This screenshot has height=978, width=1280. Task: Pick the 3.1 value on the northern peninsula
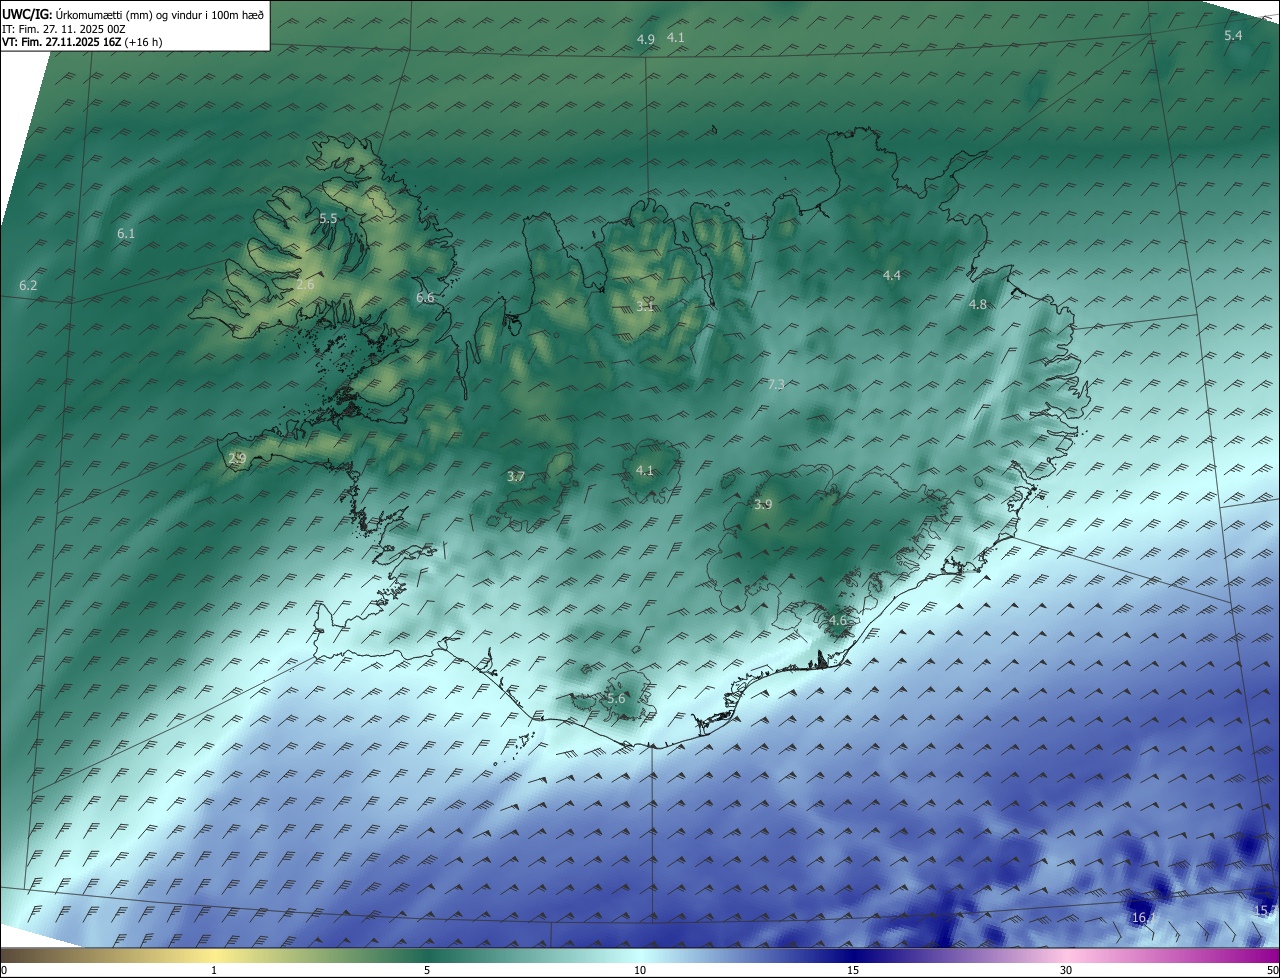(645, 306)
